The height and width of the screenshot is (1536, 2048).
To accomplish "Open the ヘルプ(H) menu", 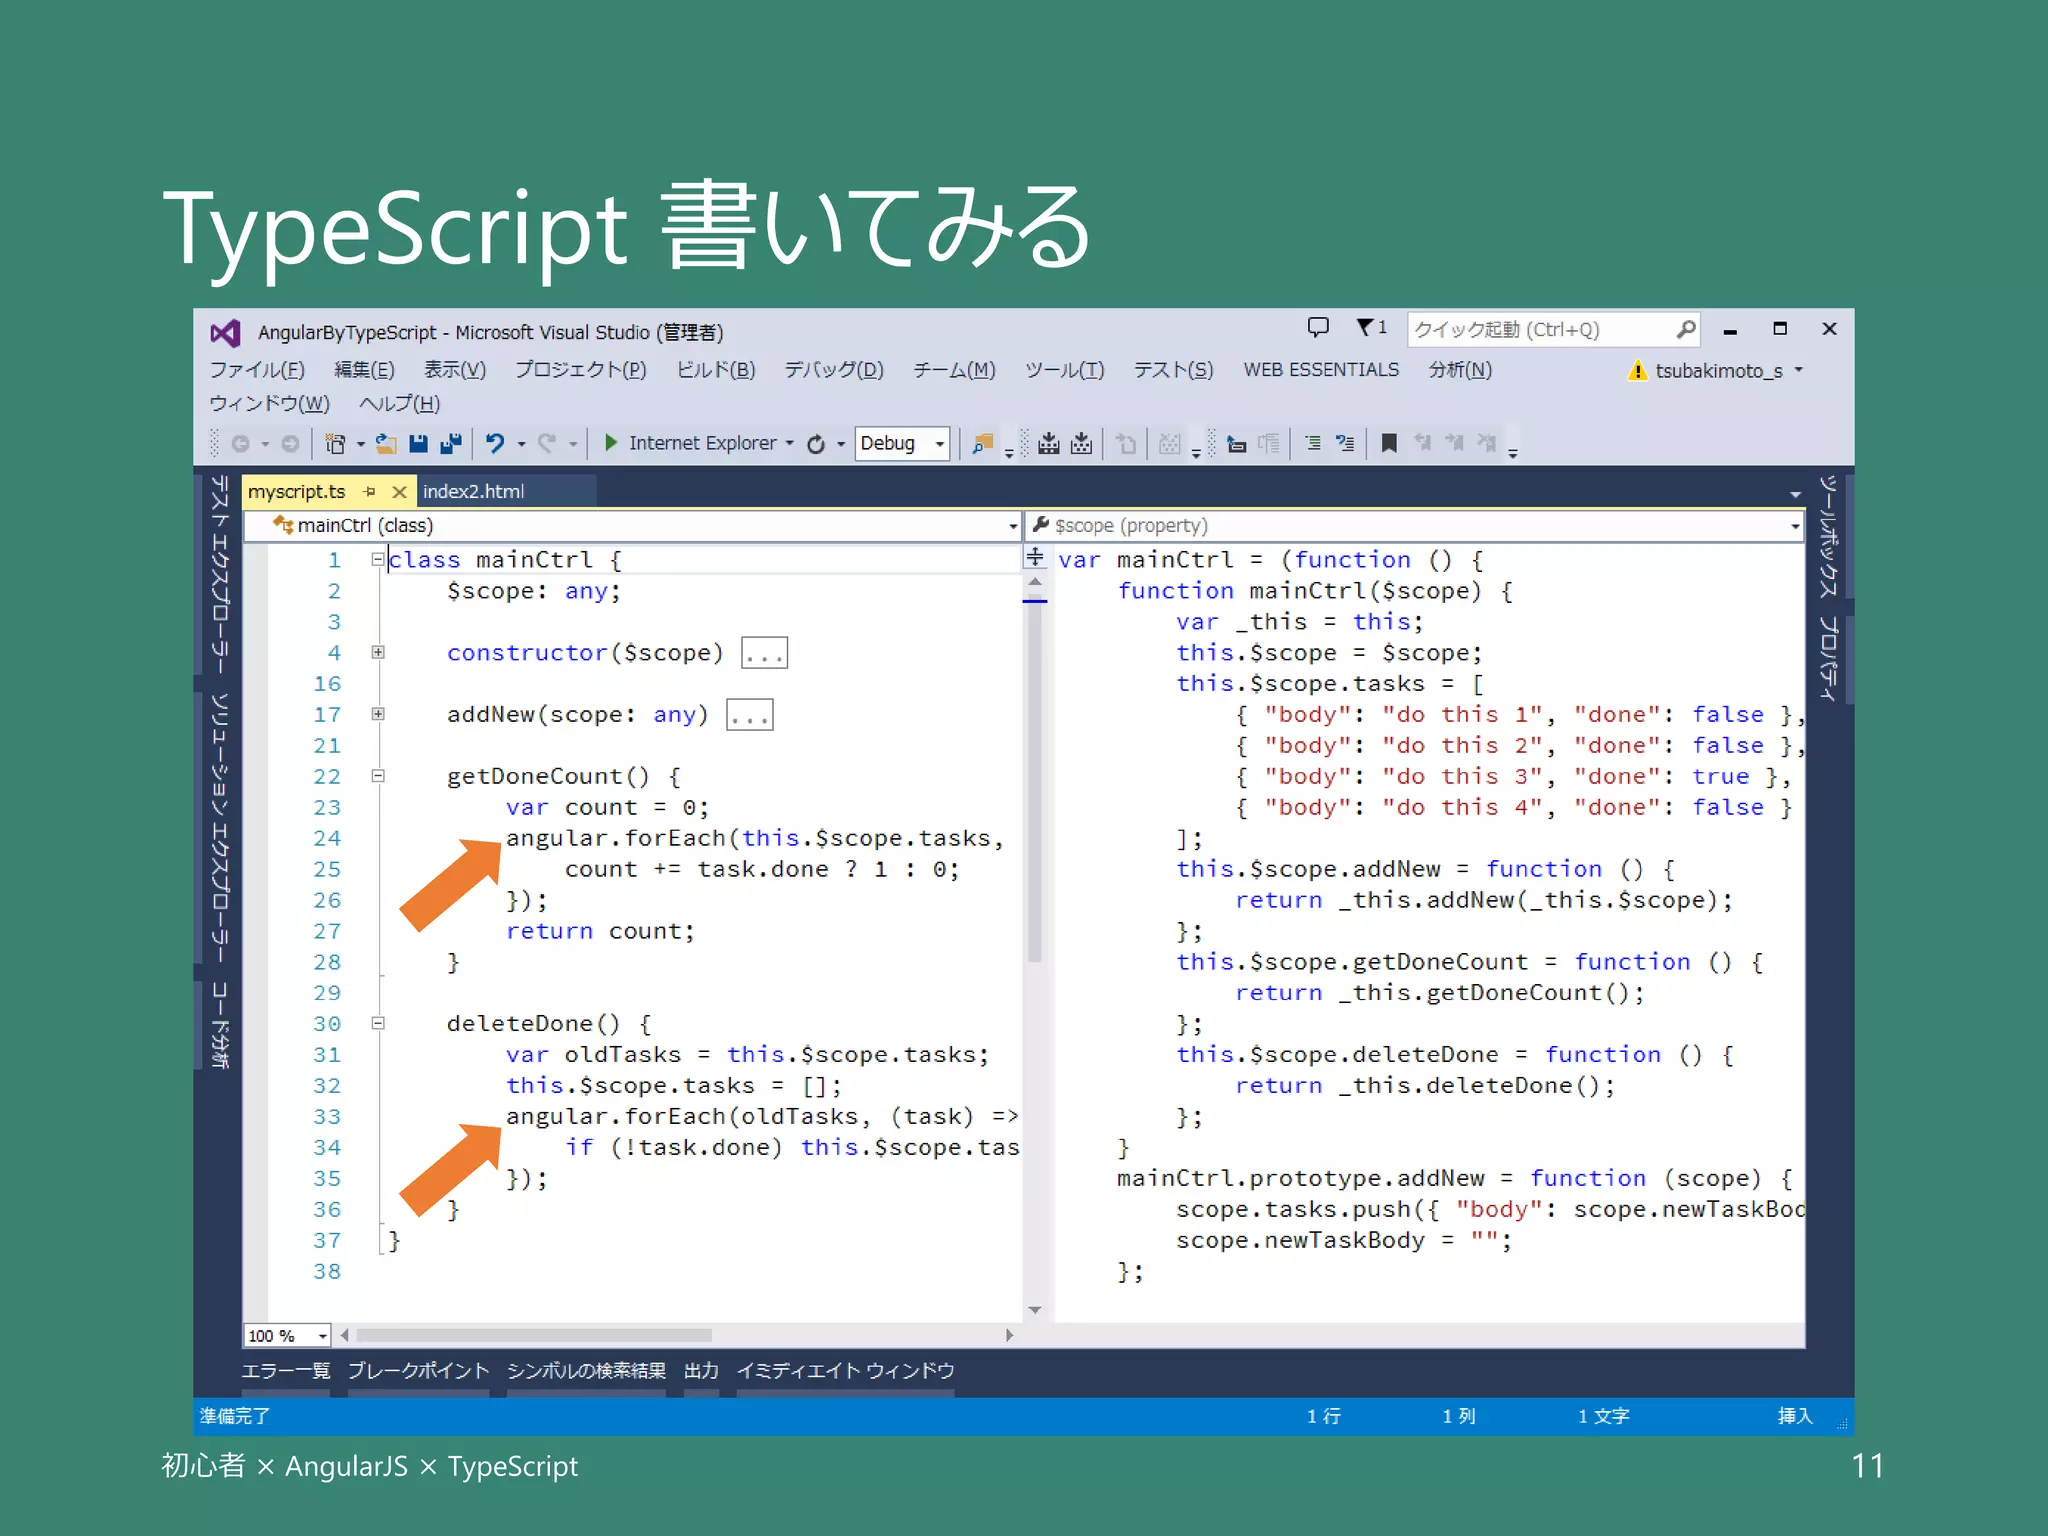I will [400, 404].
